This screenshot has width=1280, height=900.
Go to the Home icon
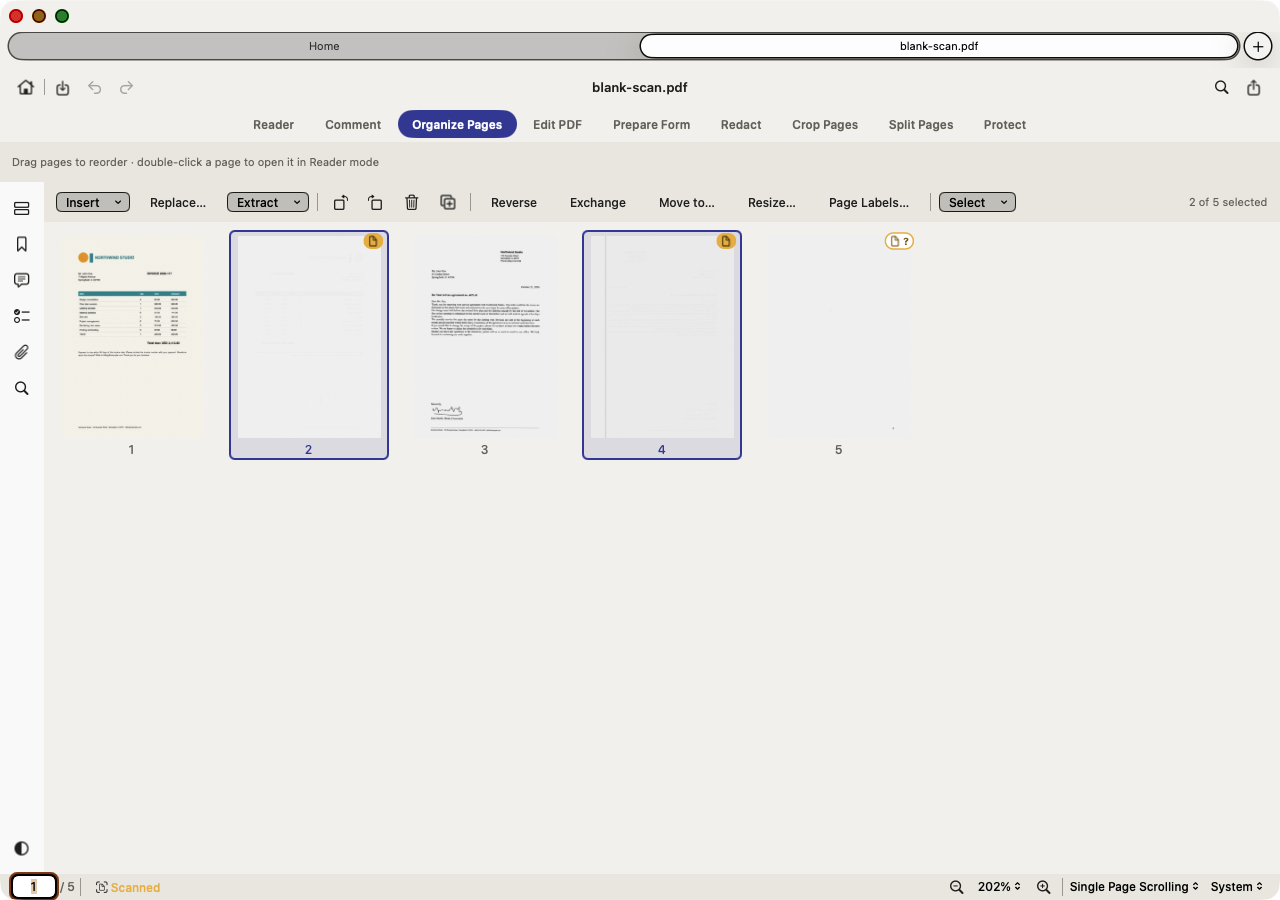coord(26,87)
